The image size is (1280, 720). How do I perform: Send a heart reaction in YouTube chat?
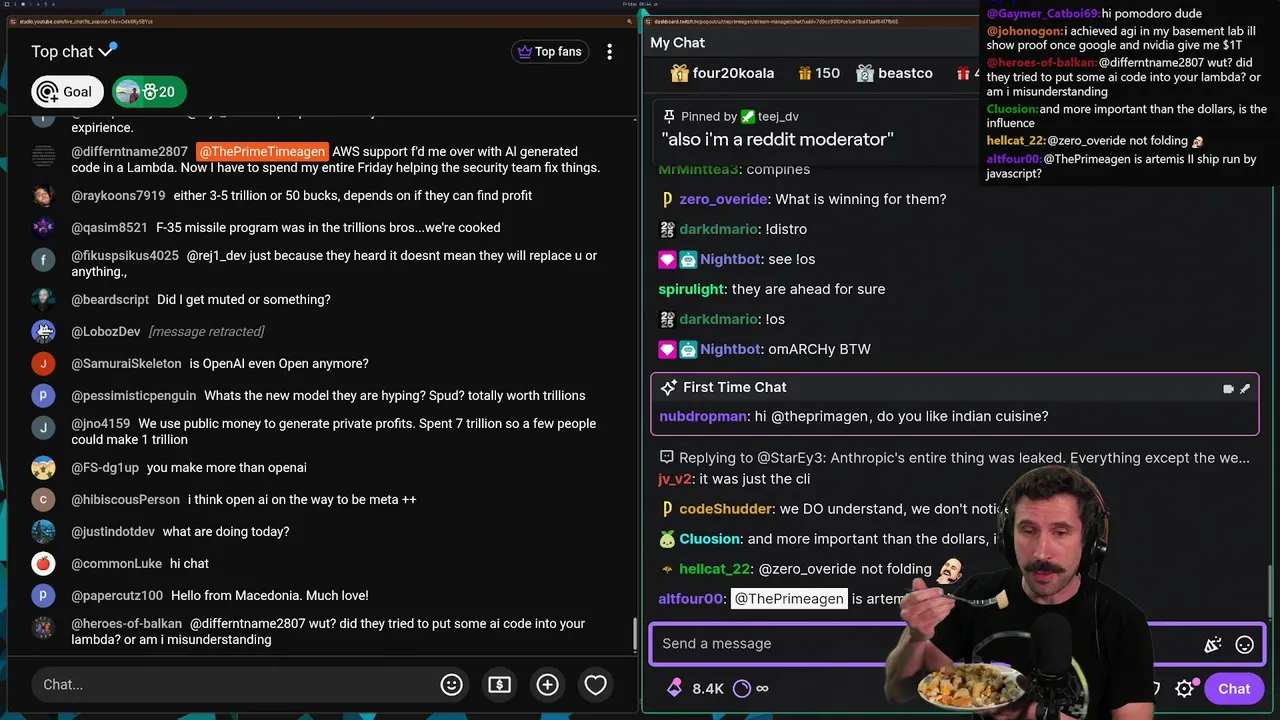[x=595, y=685]
